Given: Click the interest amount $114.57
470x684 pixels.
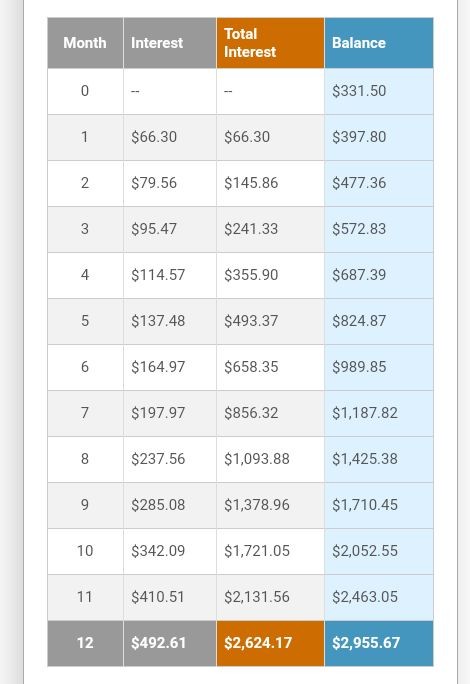Looking at the screenshot, I should pyautogui.click(x=170, y=275).
